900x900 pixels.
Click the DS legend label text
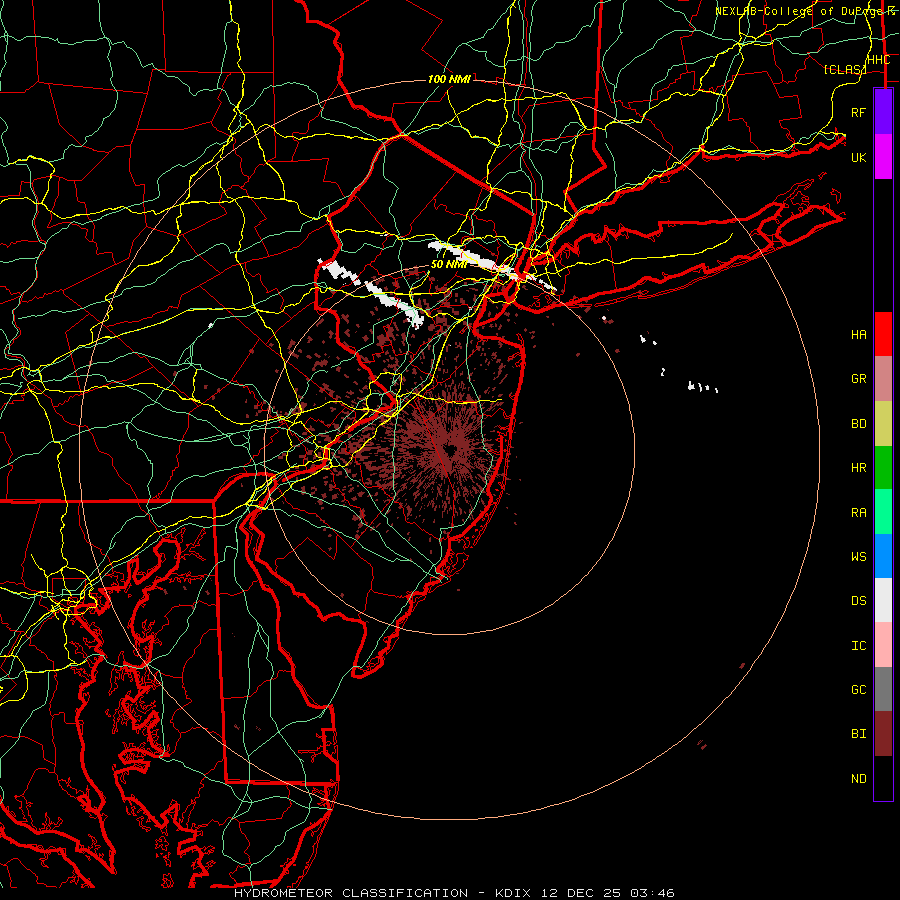858,601
